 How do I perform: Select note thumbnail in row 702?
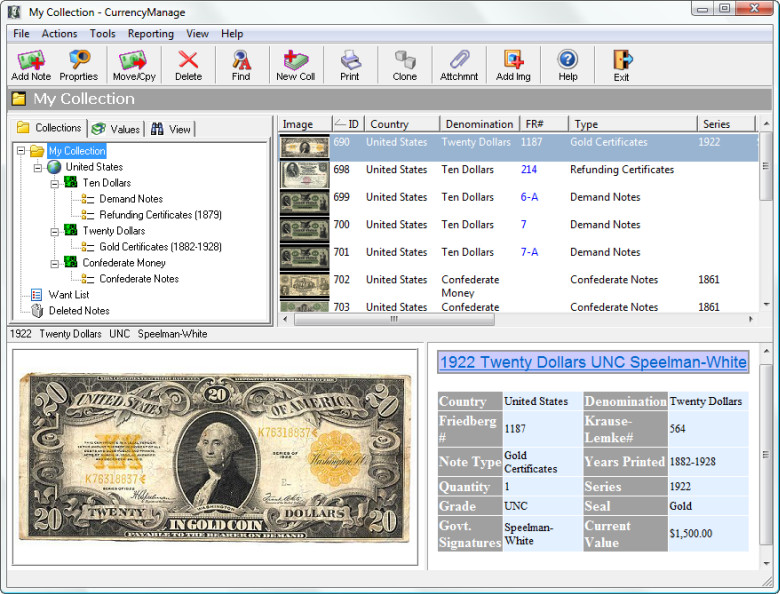pos(304,285)
